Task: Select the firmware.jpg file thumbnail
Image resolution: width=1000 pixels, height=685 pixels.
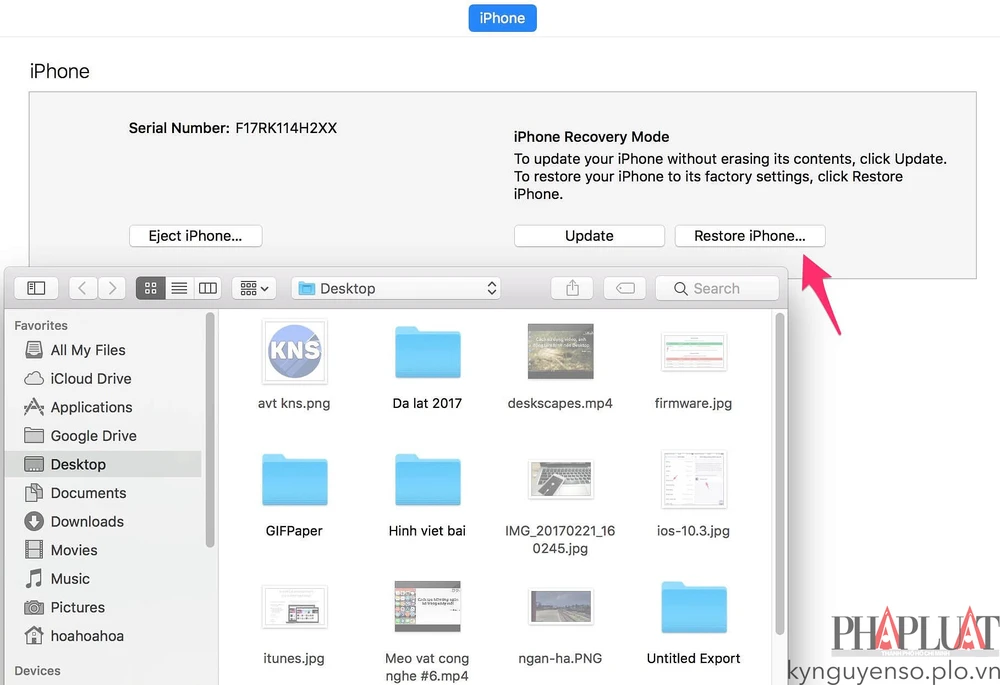Action: pyautogui.click(x=693, y=351)
